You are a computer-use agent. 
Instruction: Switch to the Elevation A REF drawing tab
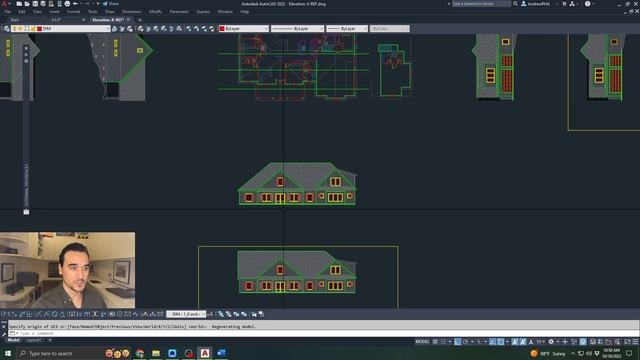108,20
